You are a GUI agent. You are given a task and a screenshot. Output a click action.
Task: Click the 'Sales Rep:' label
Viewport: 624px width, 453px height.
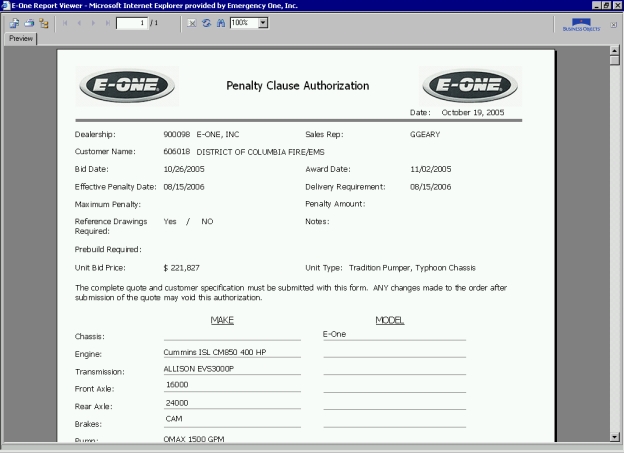(324, 135)
